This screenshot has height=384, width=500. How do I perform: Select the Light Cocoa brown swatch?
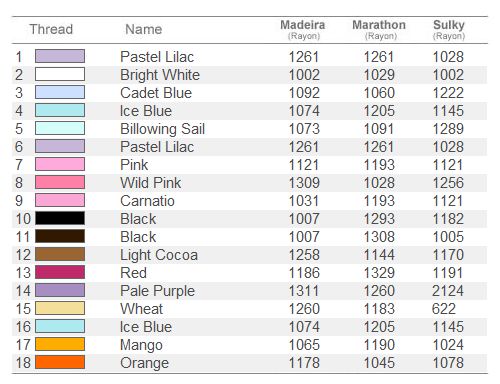pyautogui.click(x=60, y=254)
